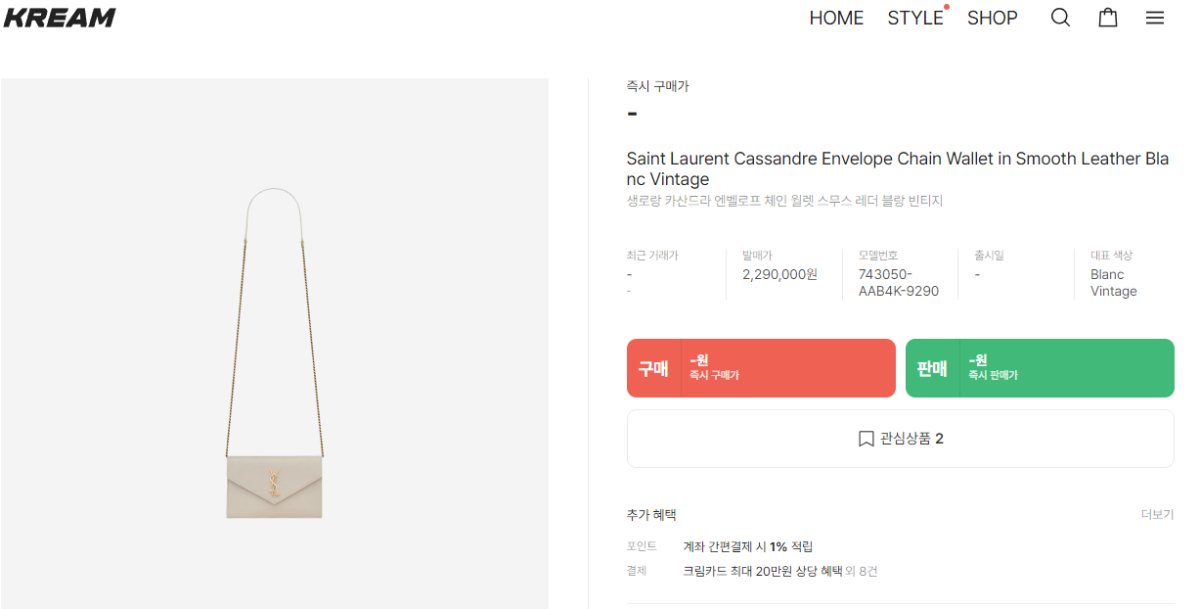Click the KREAM logo
Viewport: 1200px width, 609px height.
(x=60, y=18)
